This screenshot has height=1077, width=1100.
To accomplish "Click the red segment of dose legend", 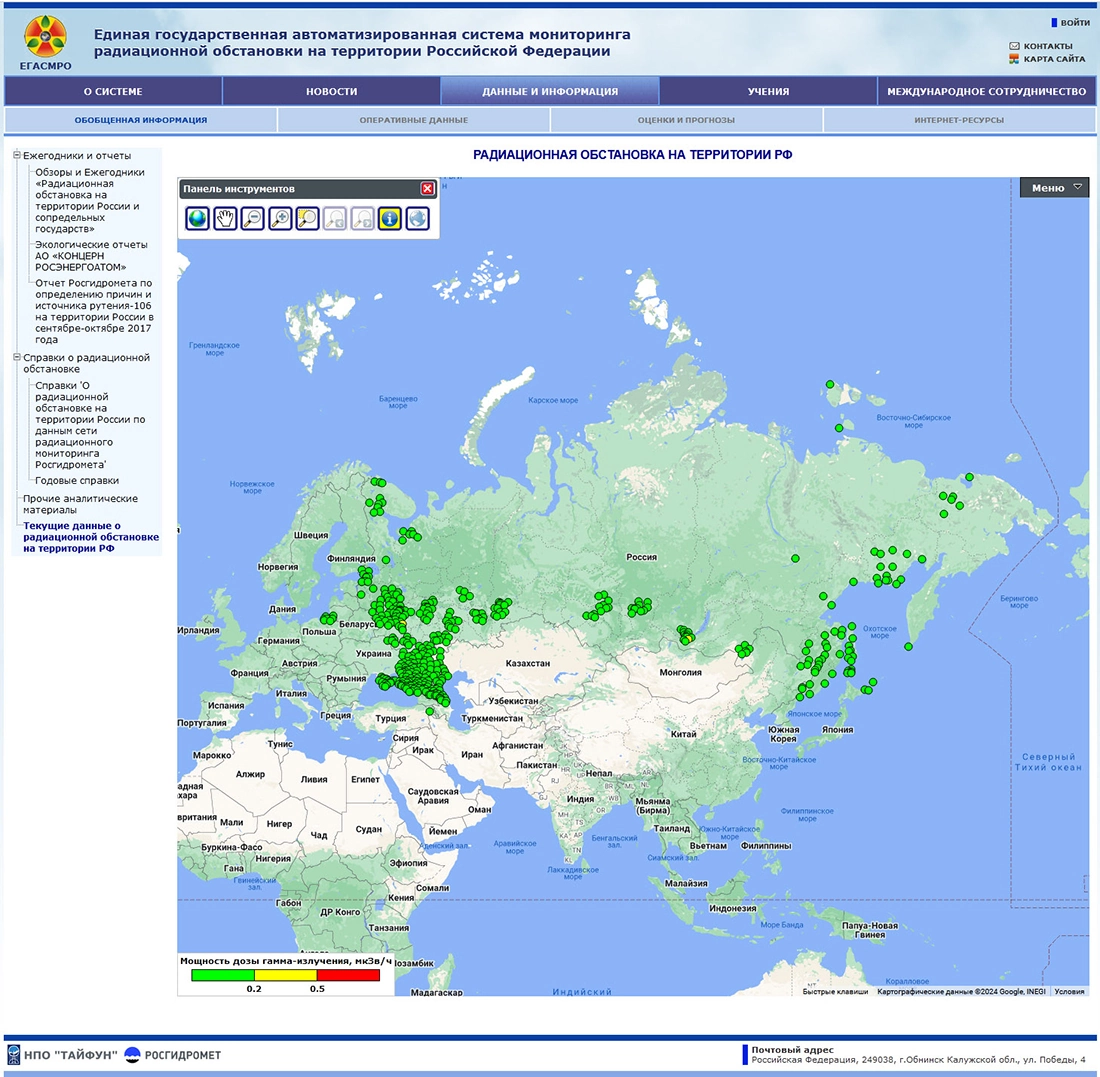I will coord(348,975).
